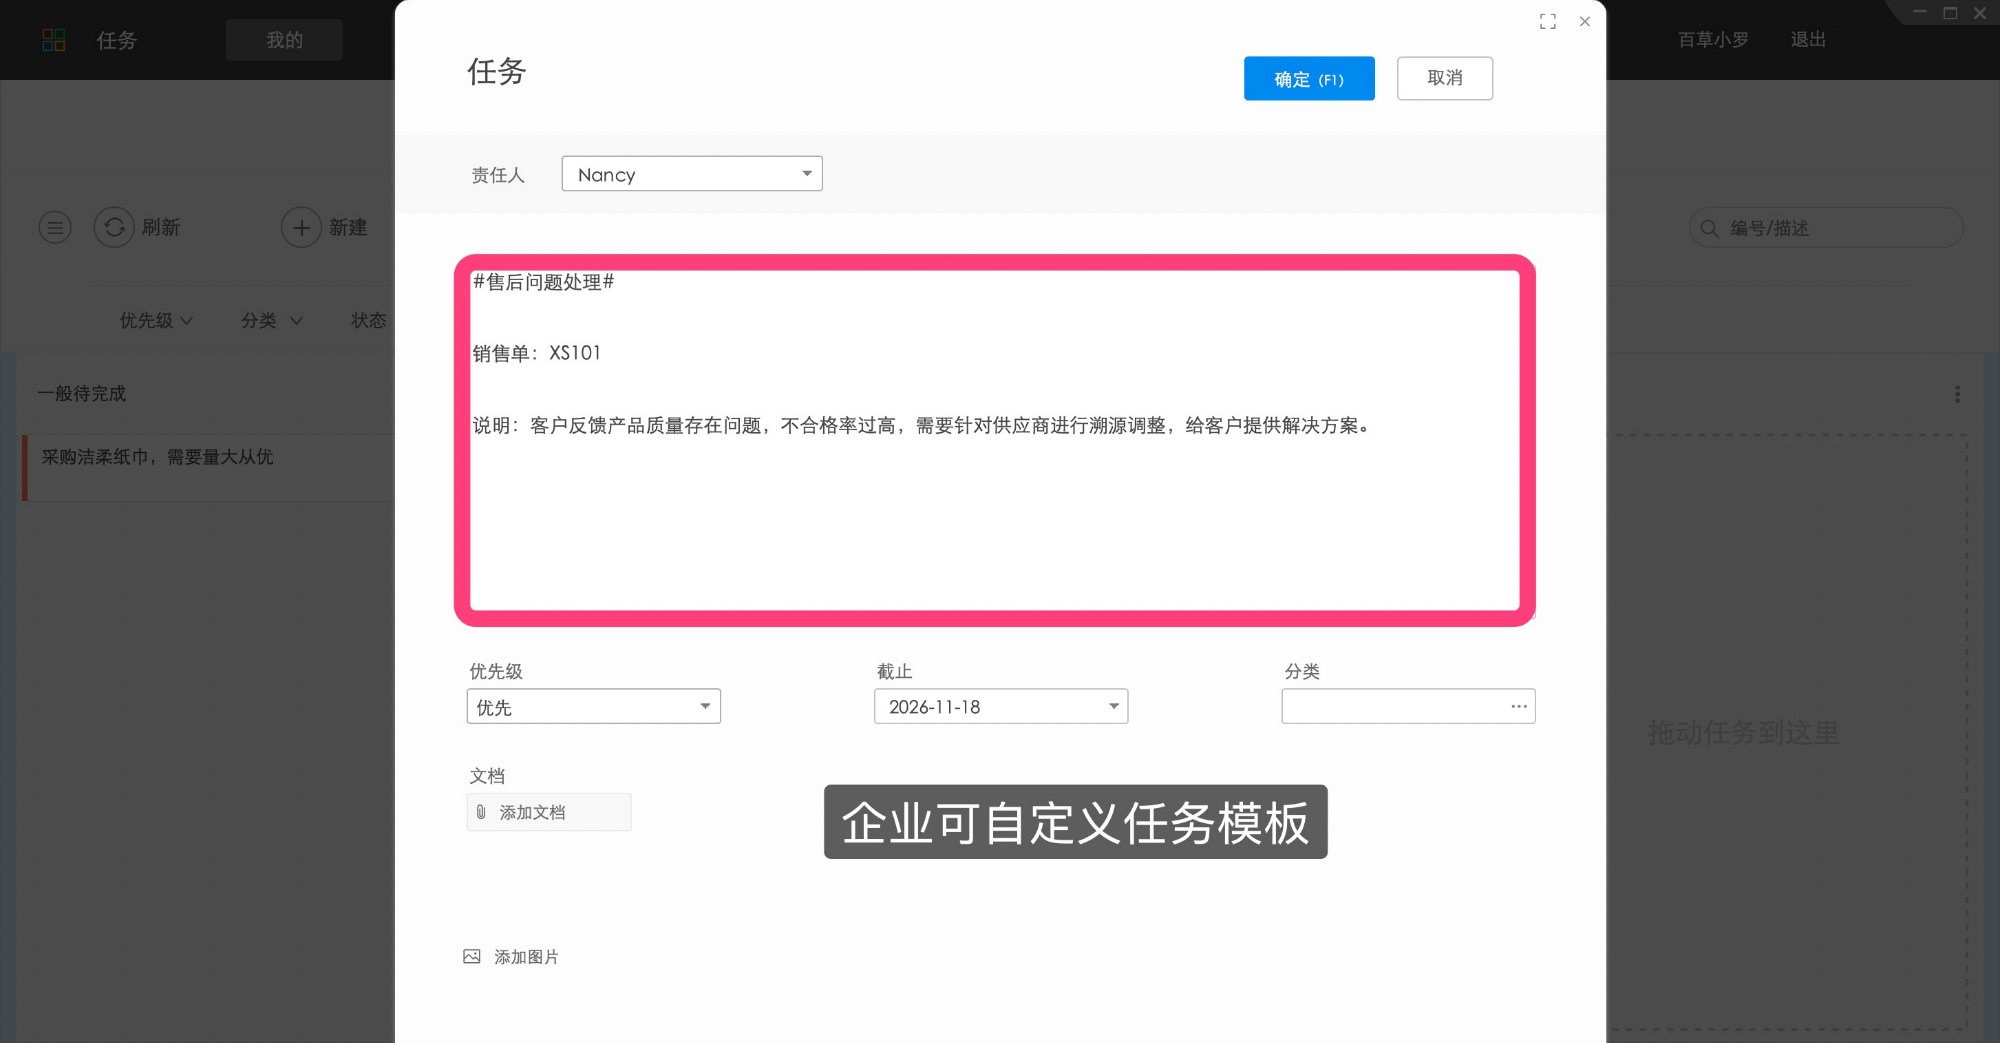This screenshot has width=2000, height=1043.
Task: Click the 状态 filter header
Action: coord(368,321)
